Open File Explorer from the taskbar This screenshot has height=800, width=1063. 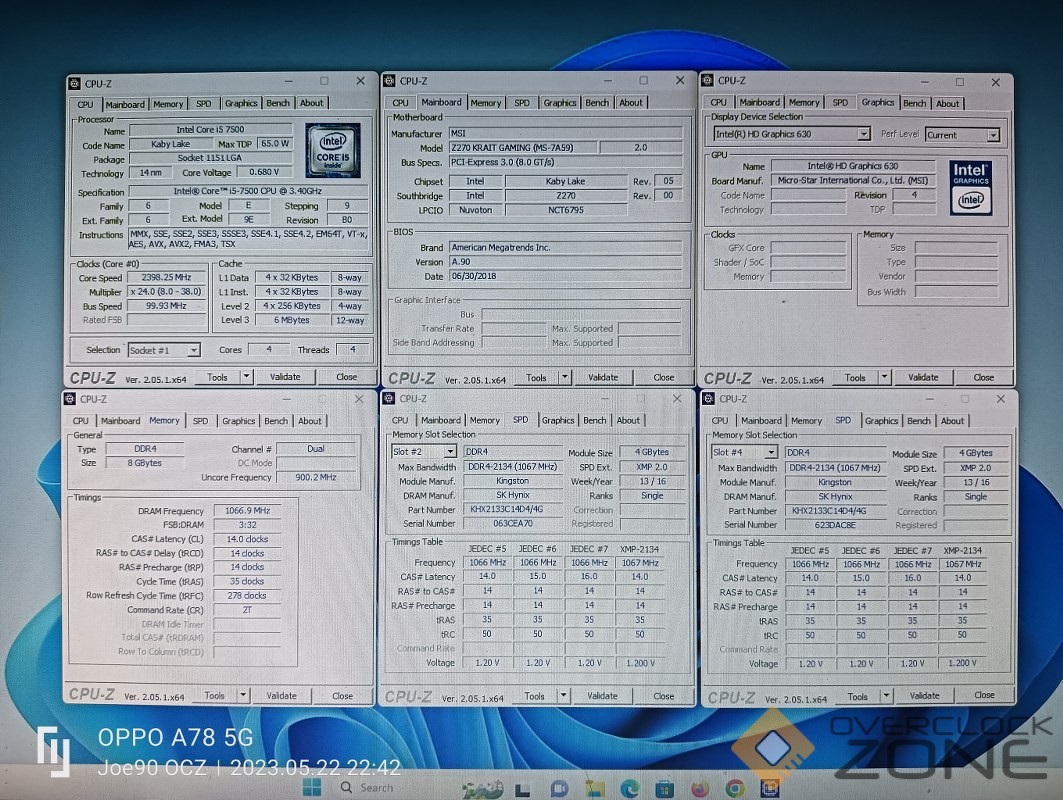(595, 788)
